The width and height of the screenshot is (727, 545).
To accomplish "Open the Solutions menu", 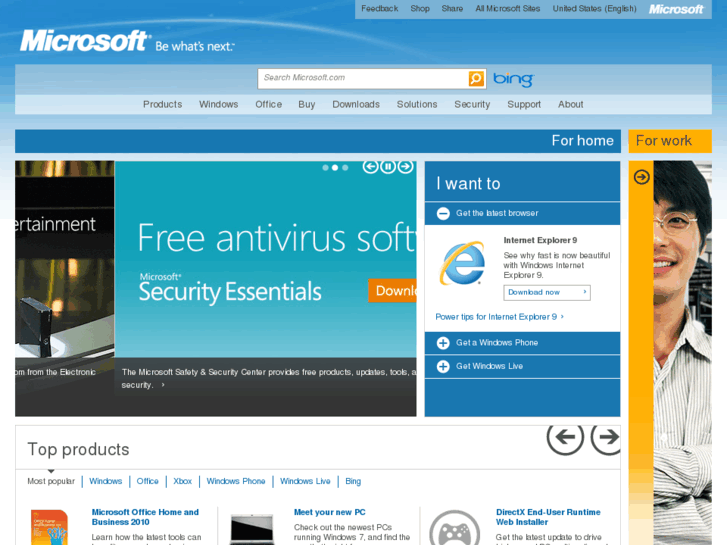I will click(417, 104).
